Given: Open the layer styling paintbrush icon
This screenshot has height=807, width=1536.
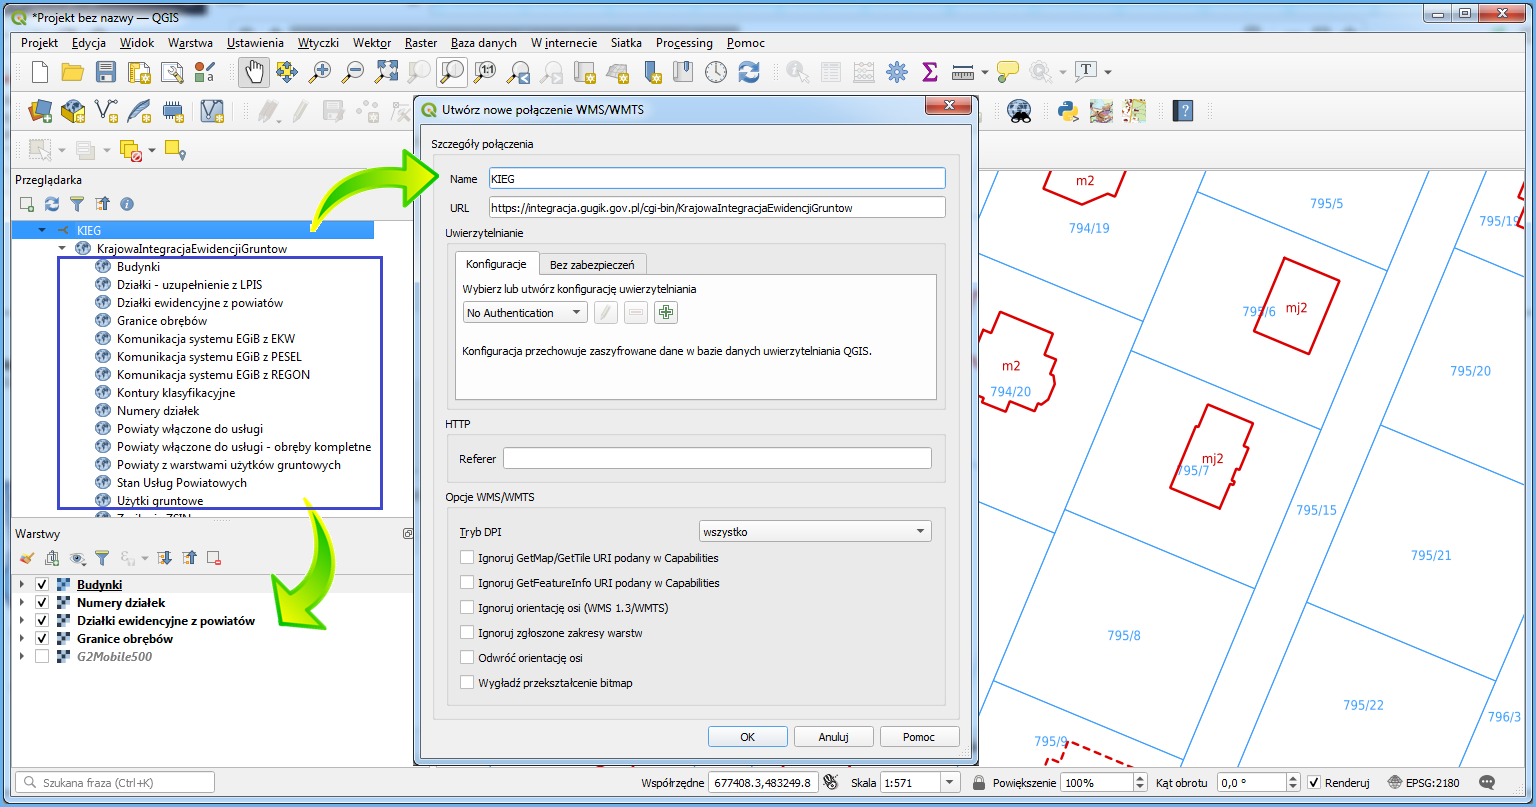Looking at the screenshot, I should [x=27, y=558].
